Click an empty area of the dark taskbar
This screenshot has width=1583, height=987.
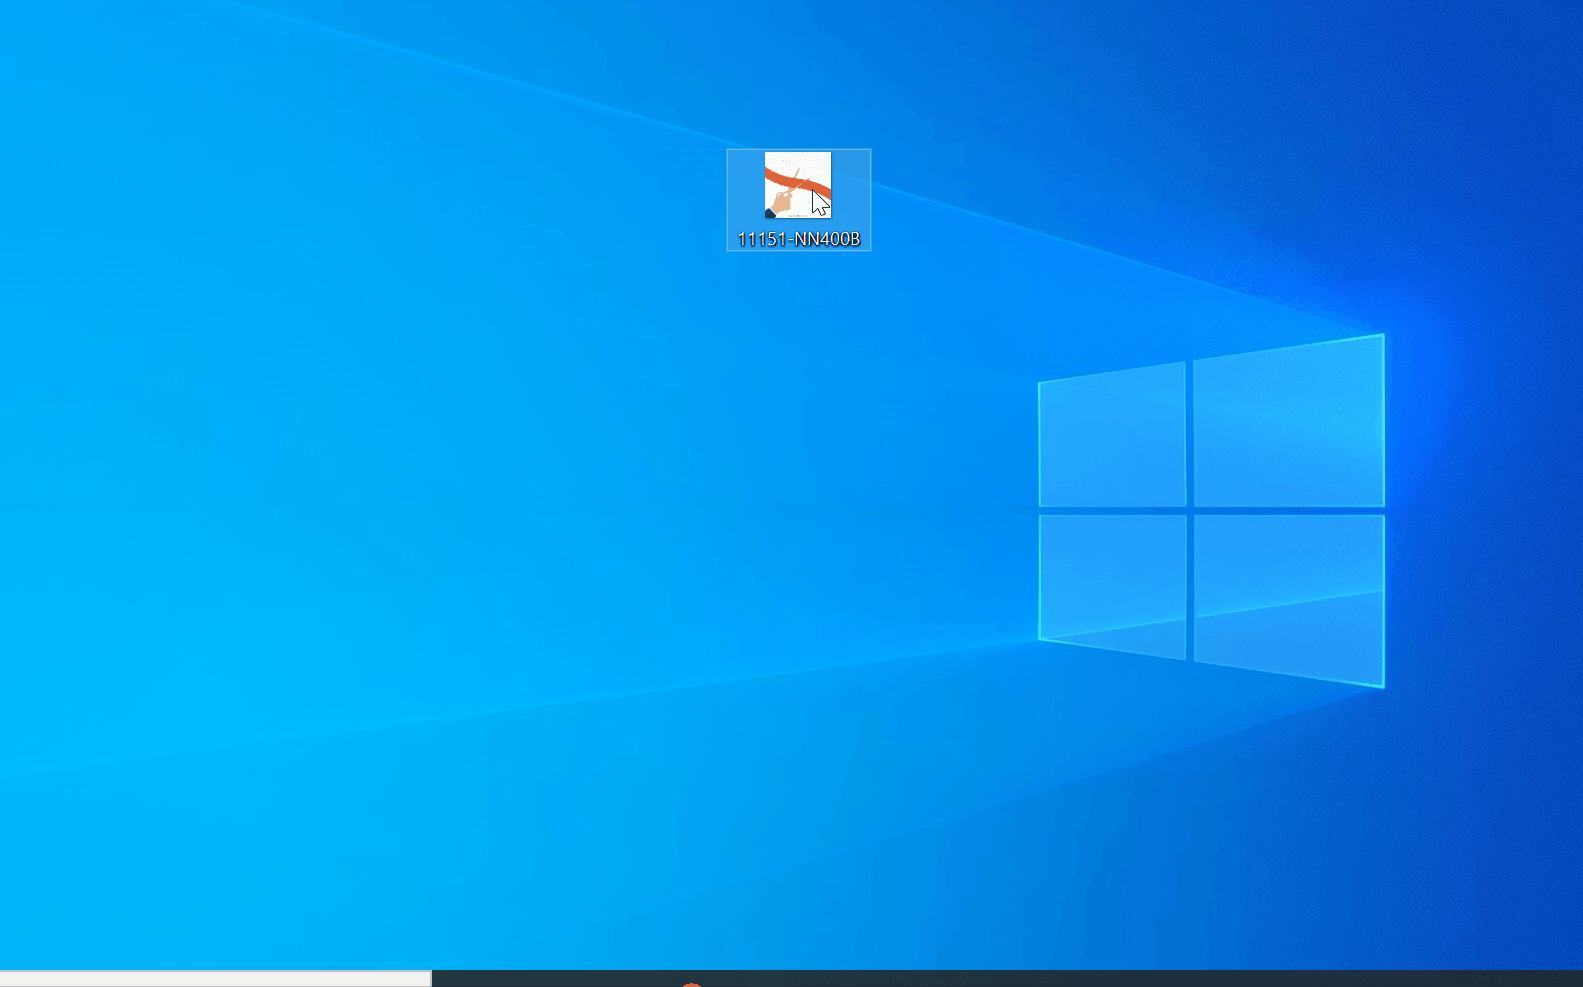click(x=1000, y=979)
